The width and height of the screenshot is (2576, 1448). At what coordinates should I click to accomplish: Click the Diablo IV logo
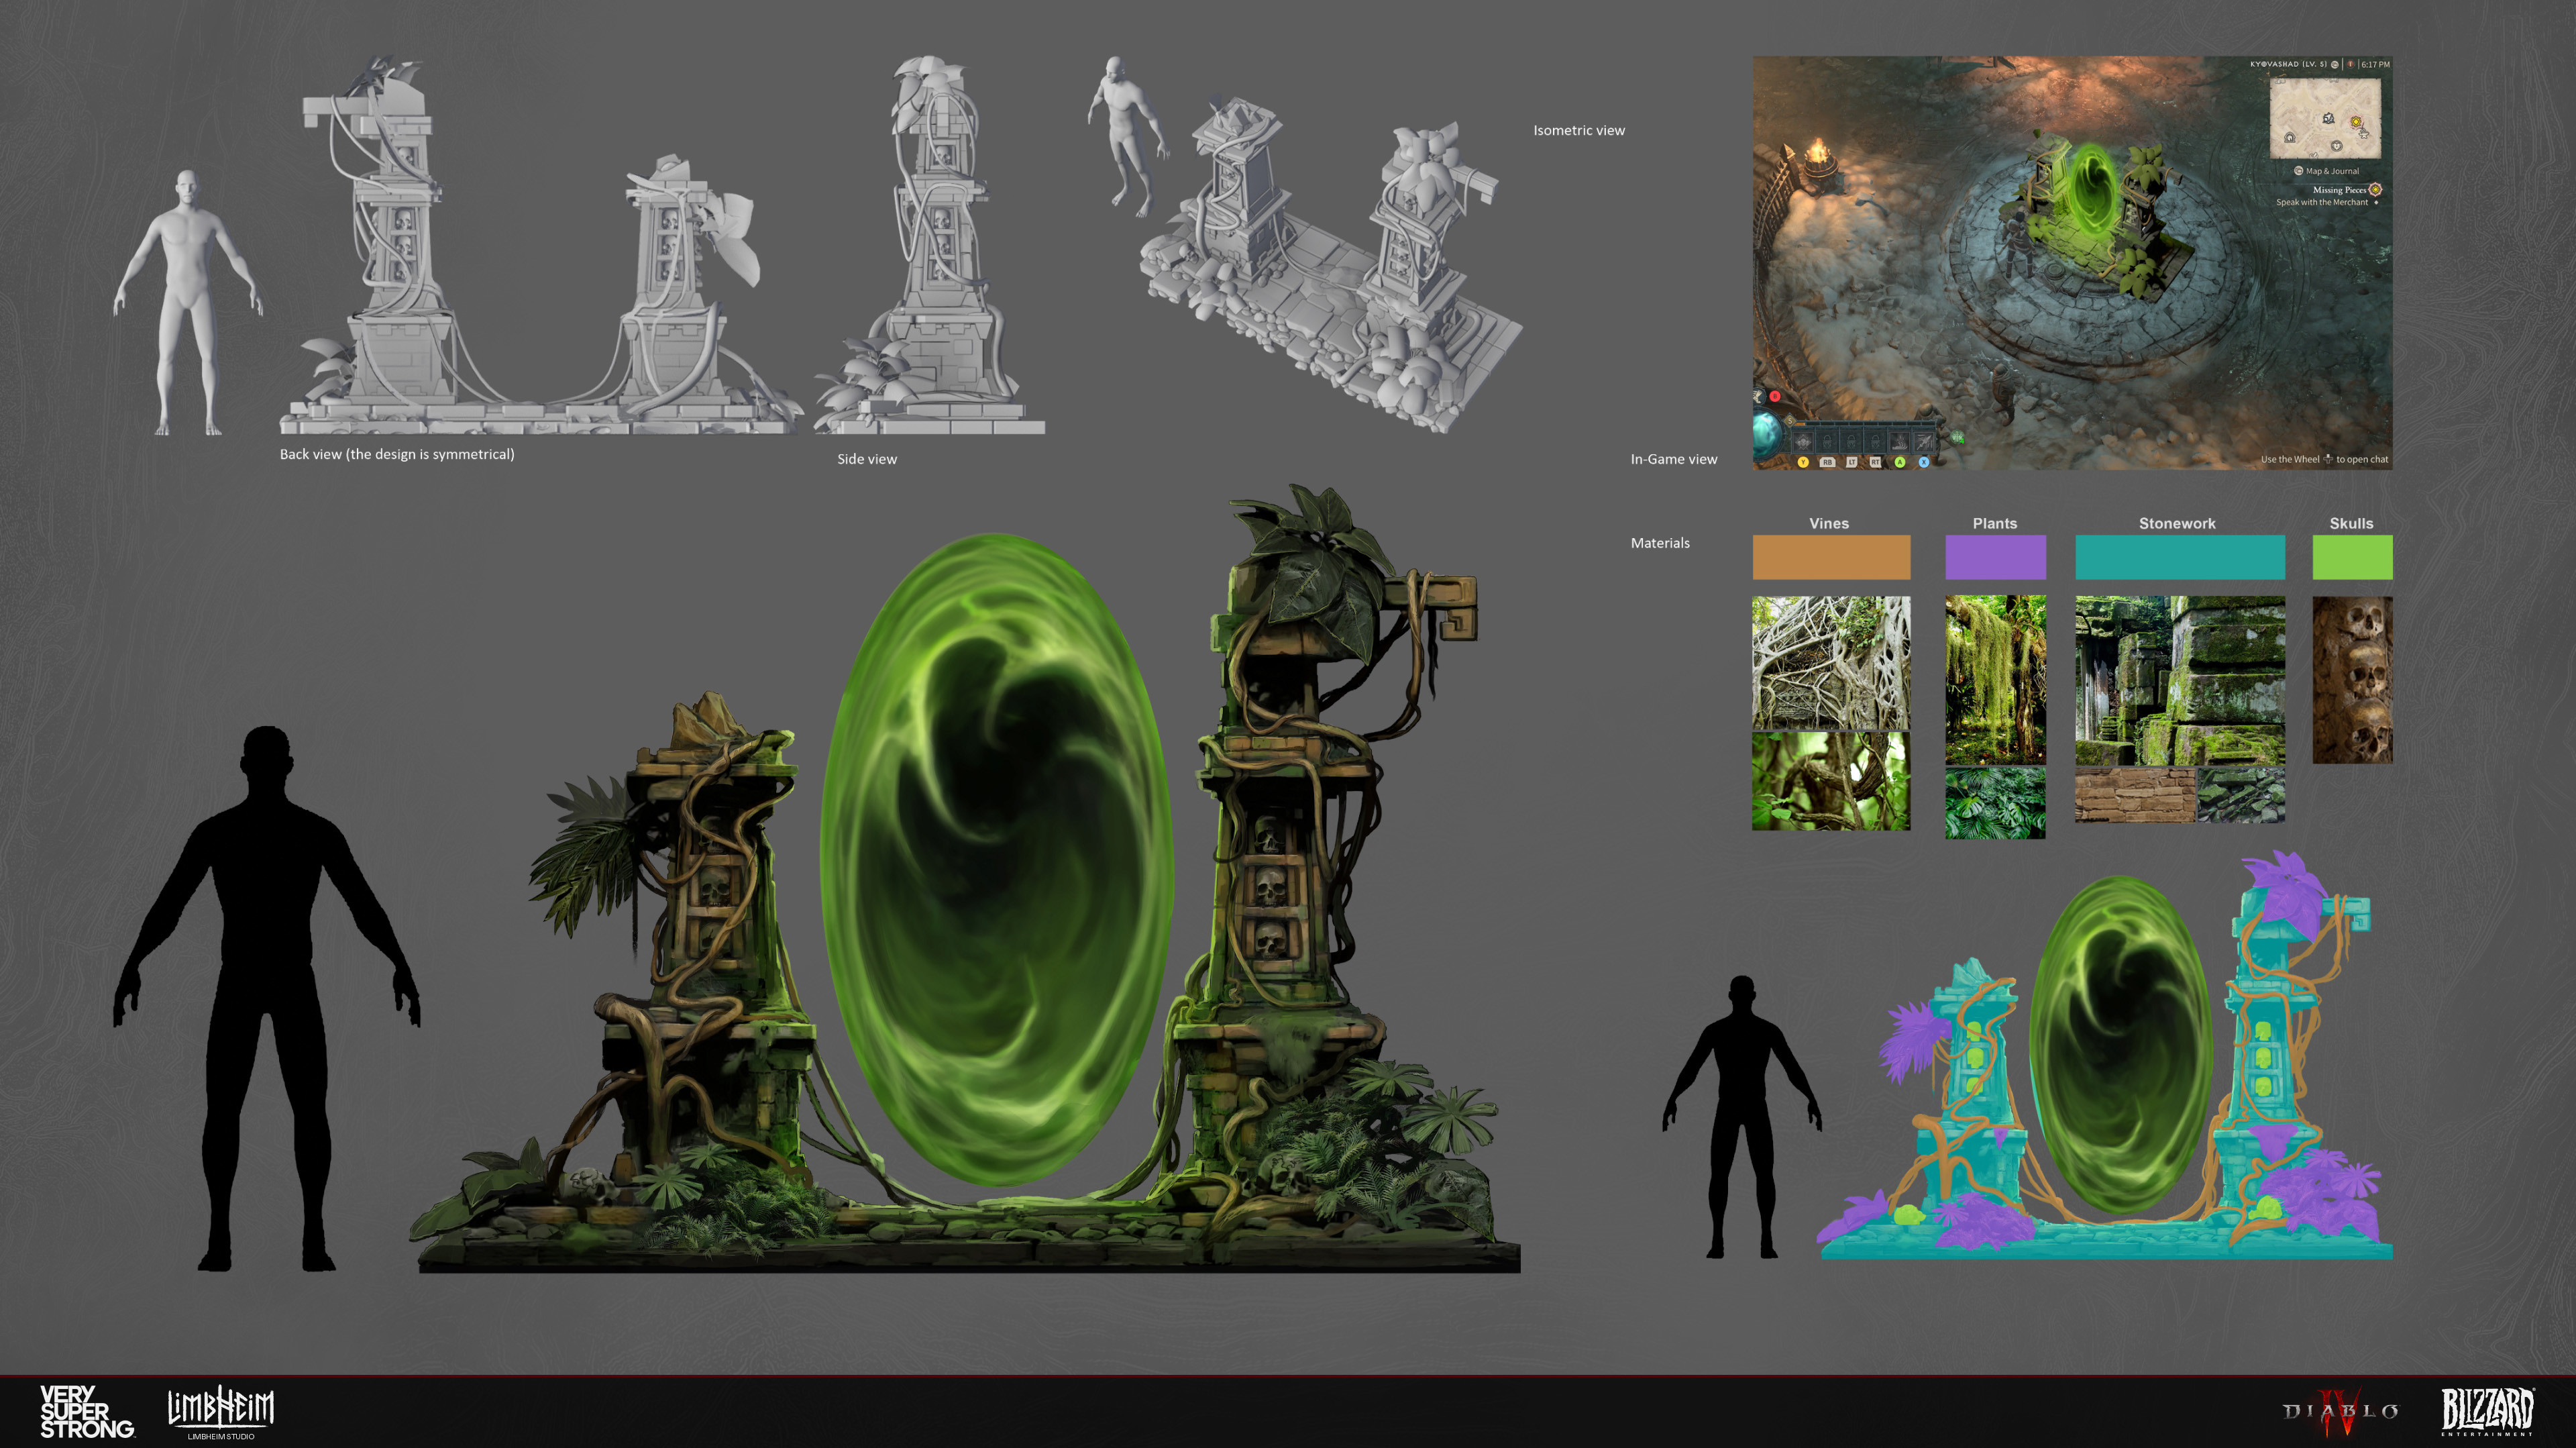(x=2340, y=1411)
